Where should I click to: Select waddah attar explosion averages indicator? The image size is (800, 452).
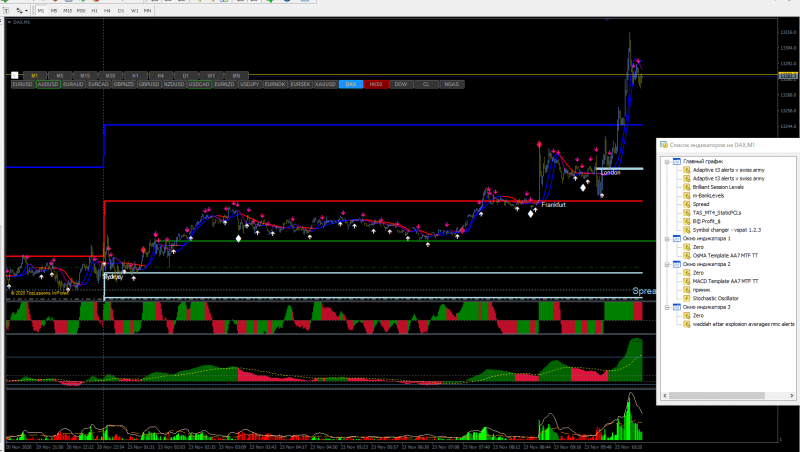point(743,324)
